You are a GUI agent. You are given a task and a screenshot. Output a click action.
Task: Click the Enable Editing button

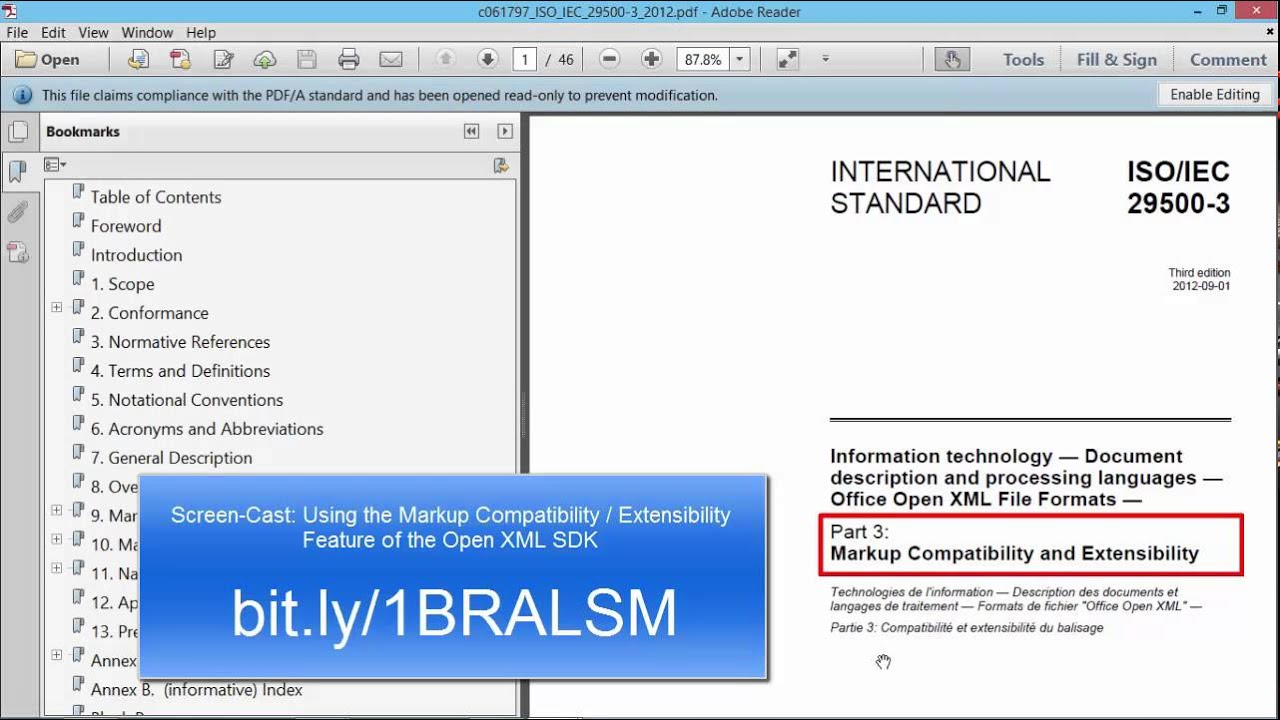pyautogui.click(x=1215, y=95)
